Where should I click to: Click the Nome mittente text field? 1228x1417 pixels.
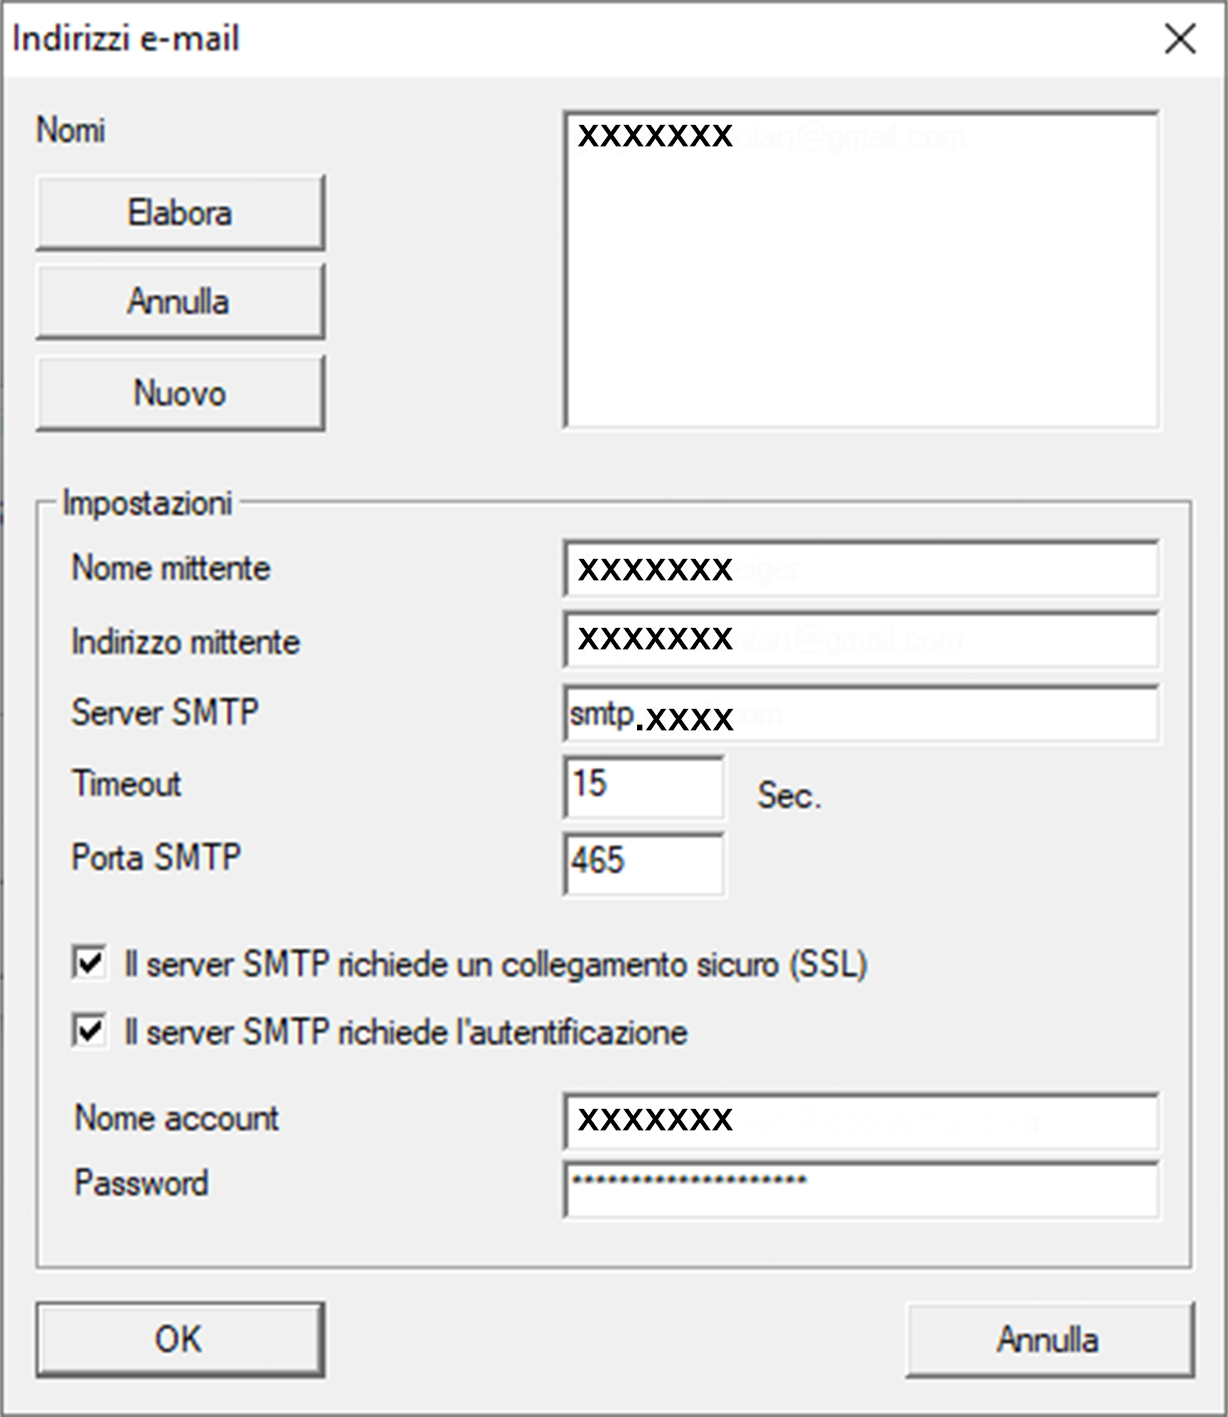[860, 569]
